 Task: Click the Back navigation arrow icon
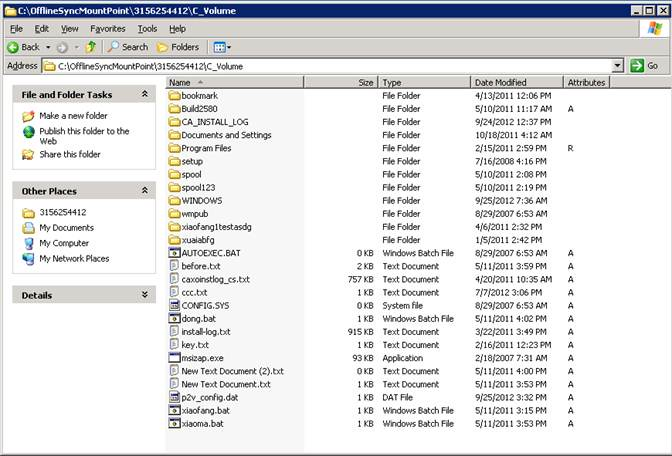(x=14, y=47)
